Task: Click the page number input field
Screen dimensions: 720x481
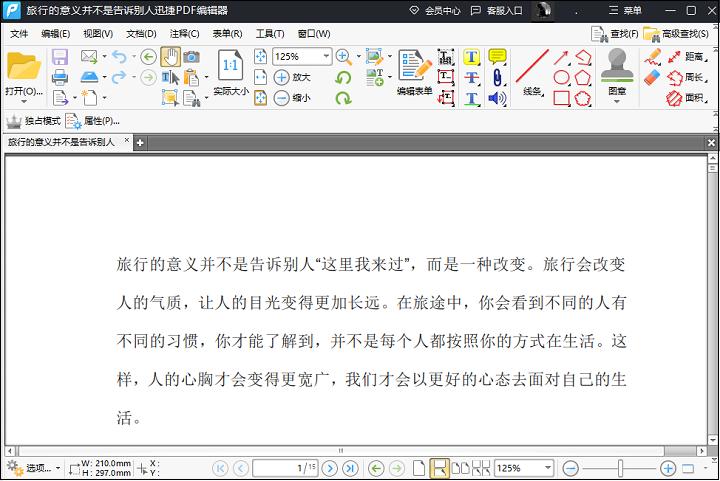Action: pos(285,468)
